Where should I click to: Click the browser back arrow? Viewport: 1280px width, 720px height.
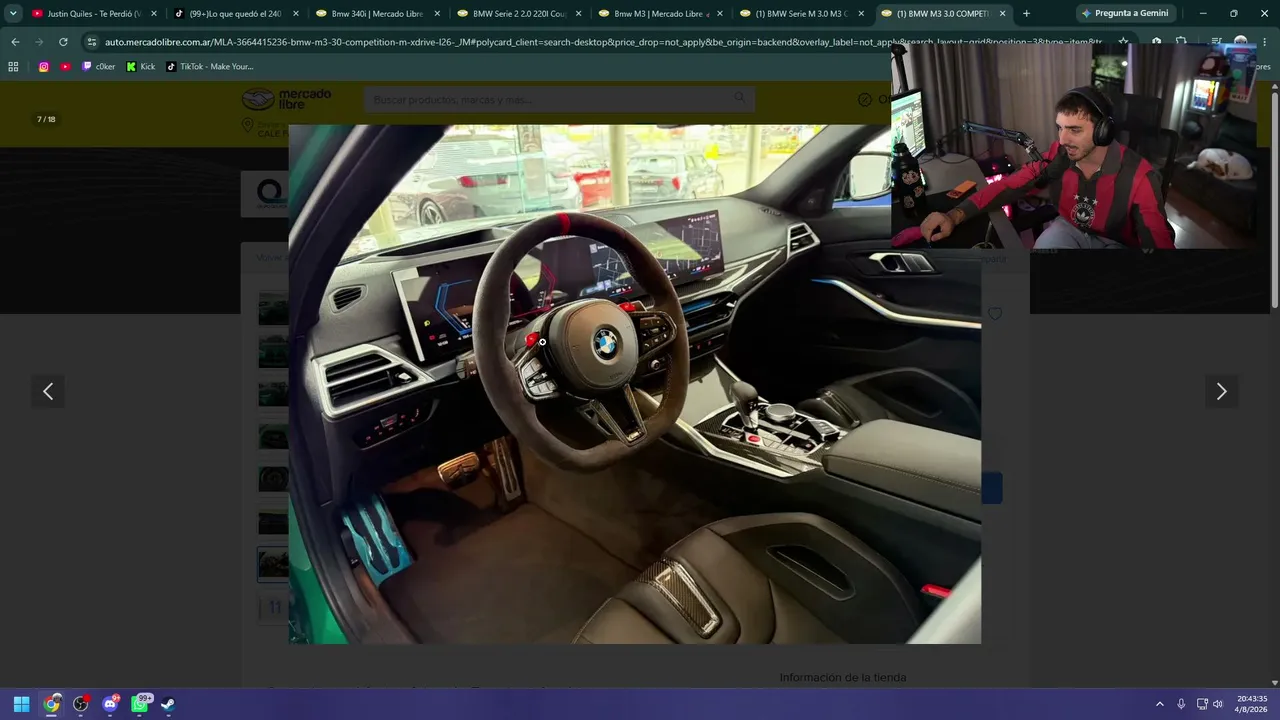coord(15,42)
